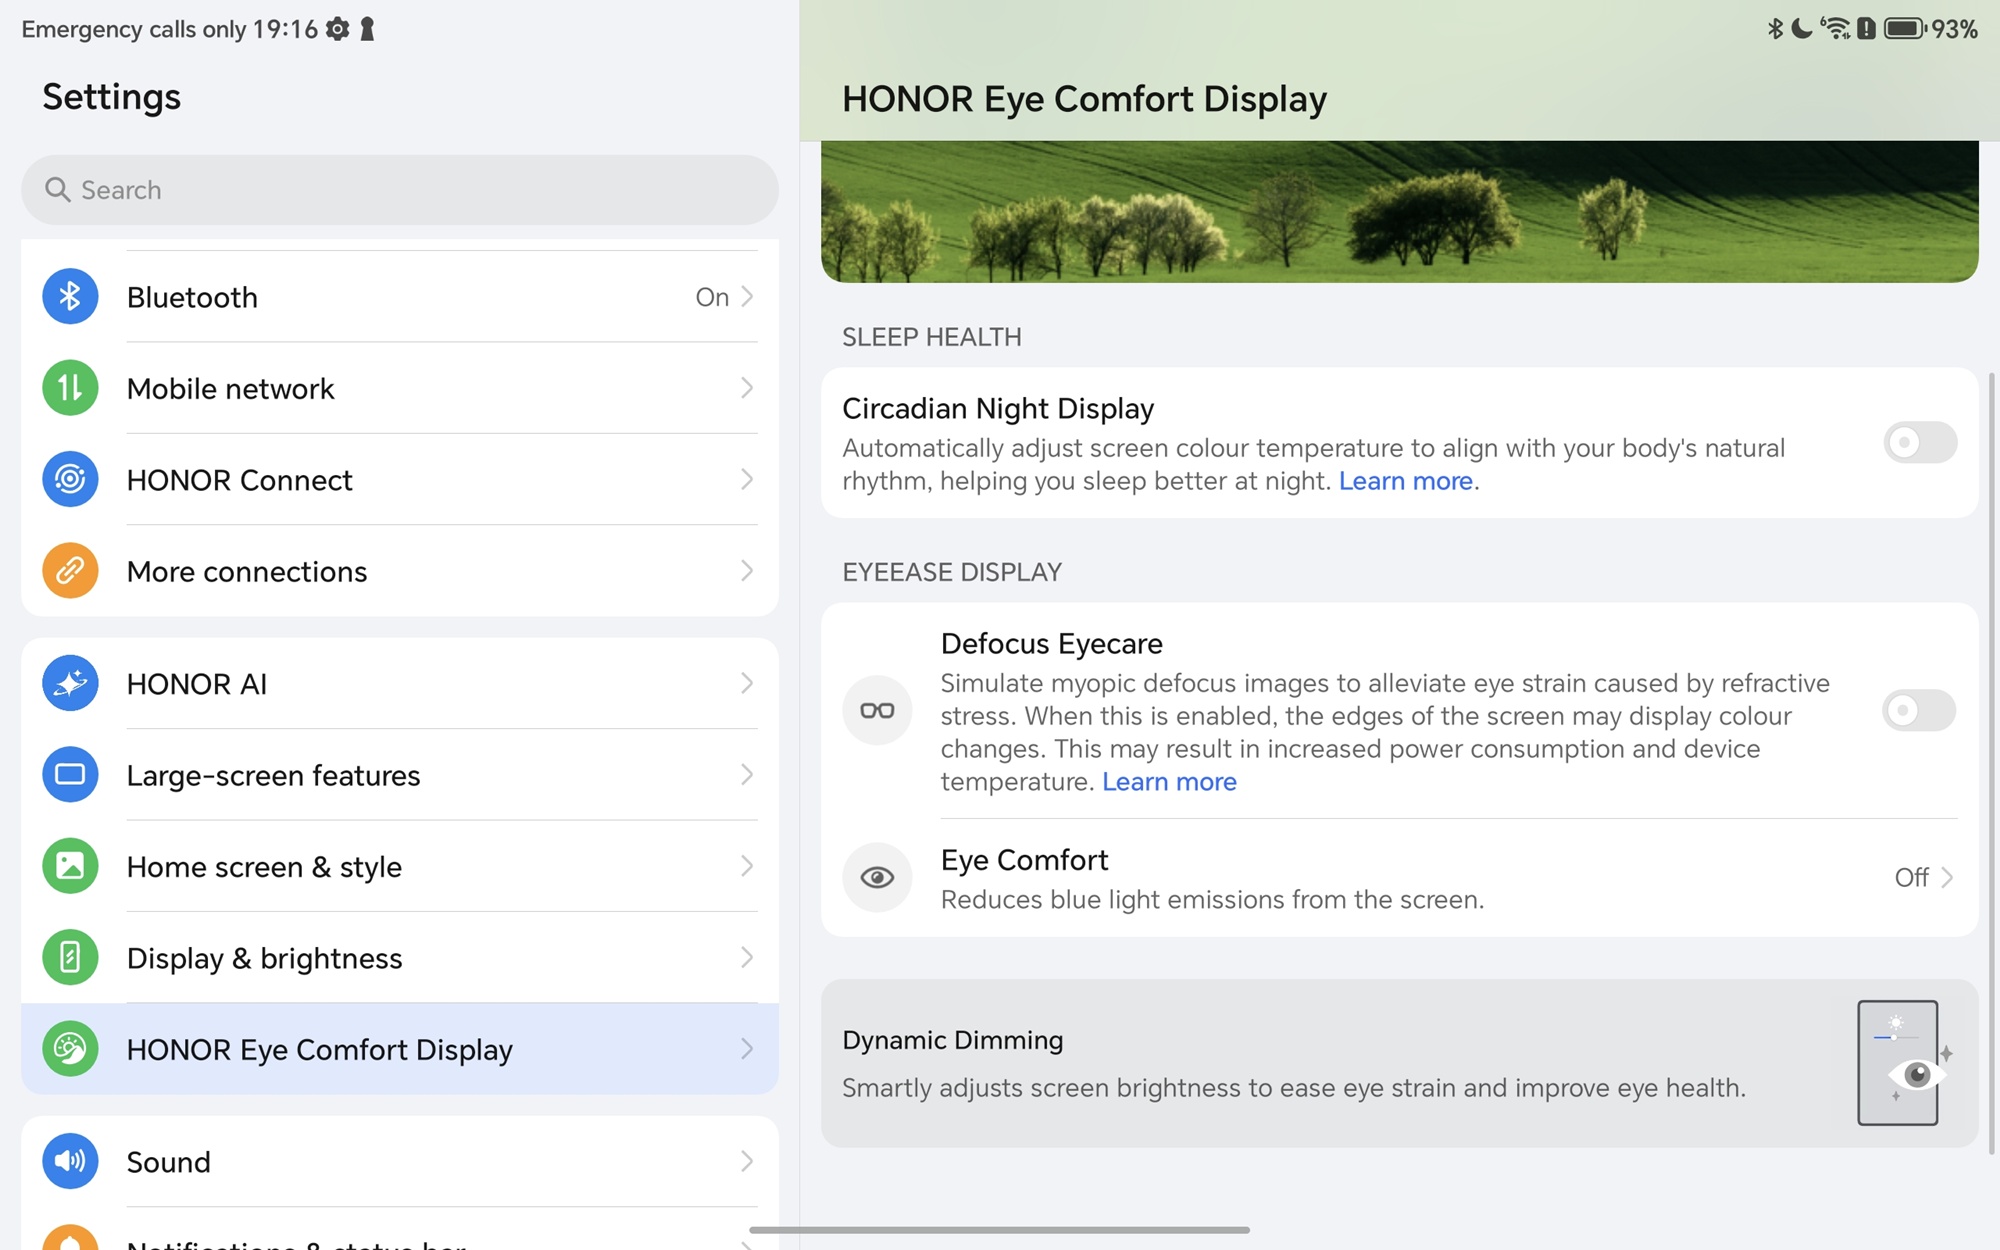Tap the Sound speaker icon

point(70,1161)
